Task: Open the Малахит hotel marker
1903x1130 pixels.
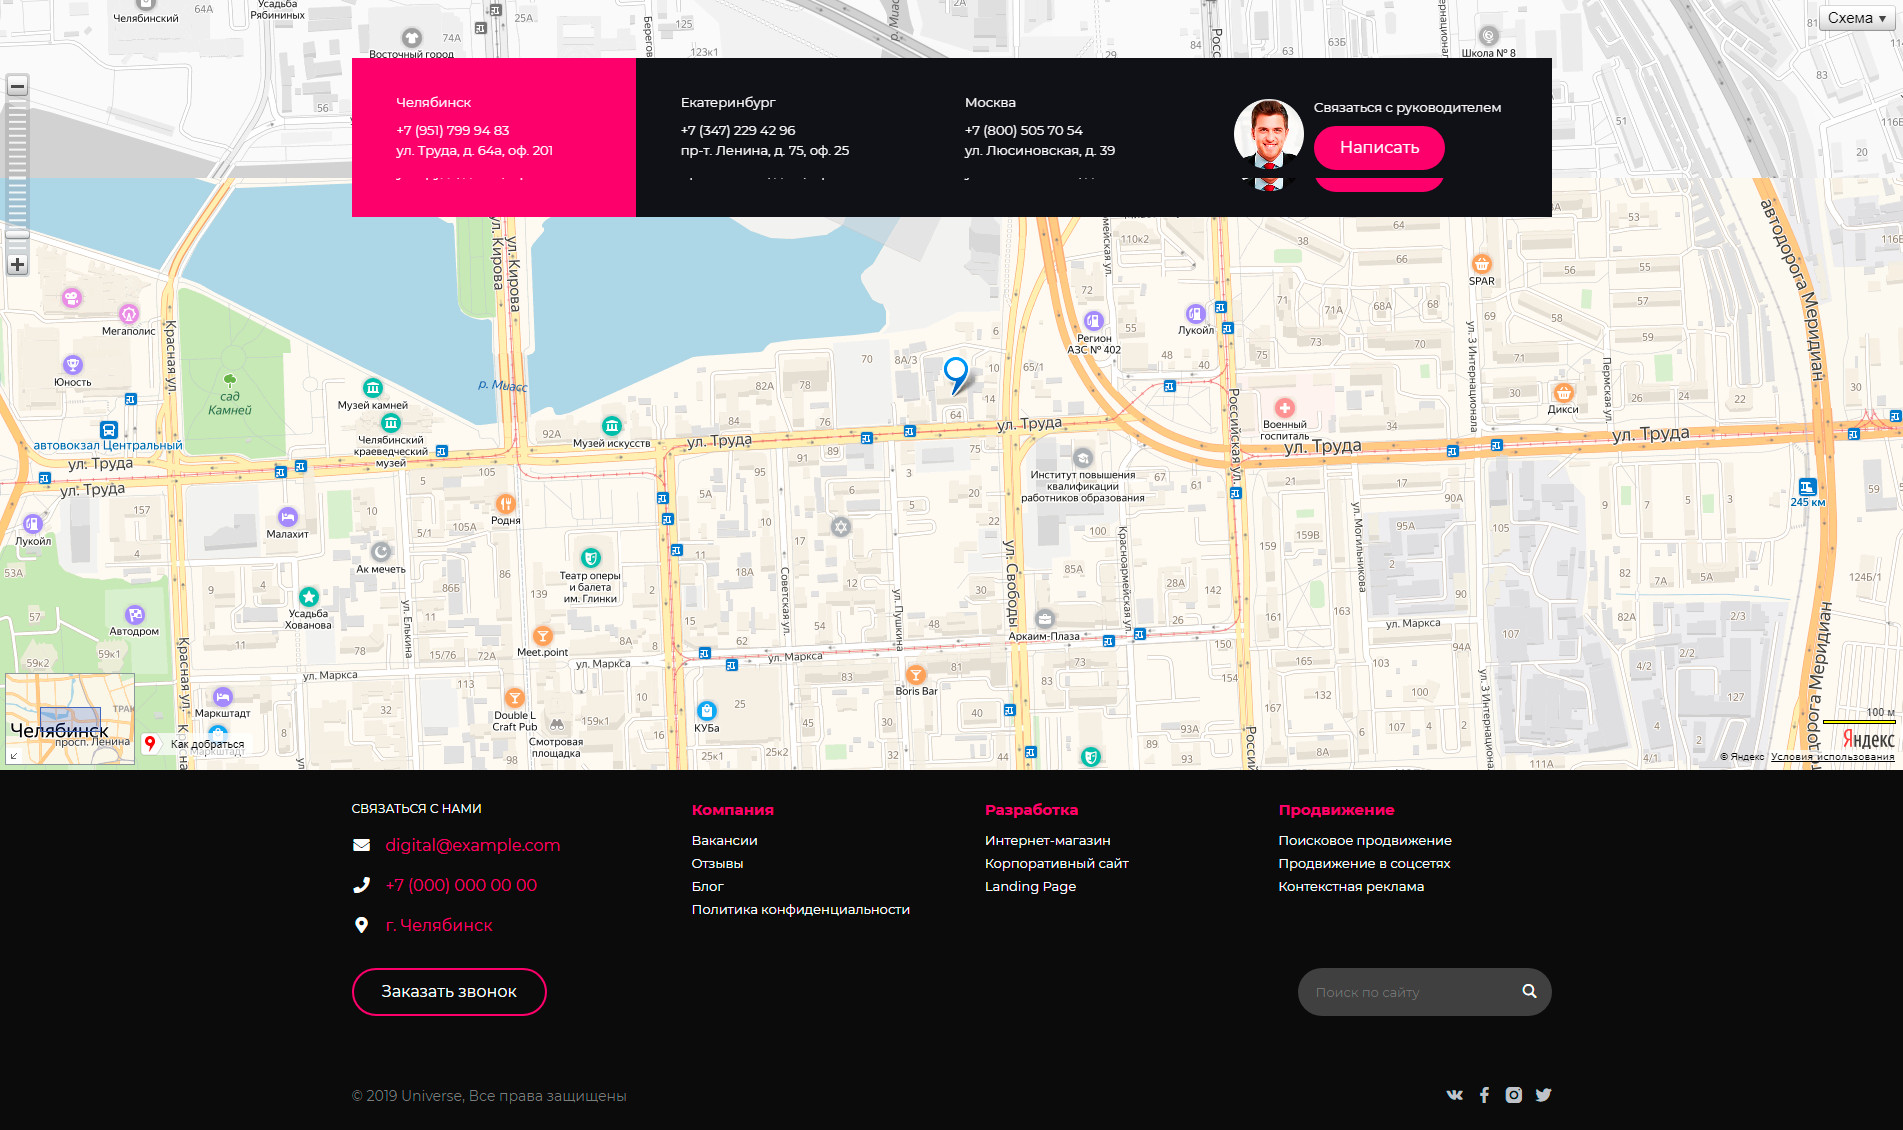Action: [288, 517]
